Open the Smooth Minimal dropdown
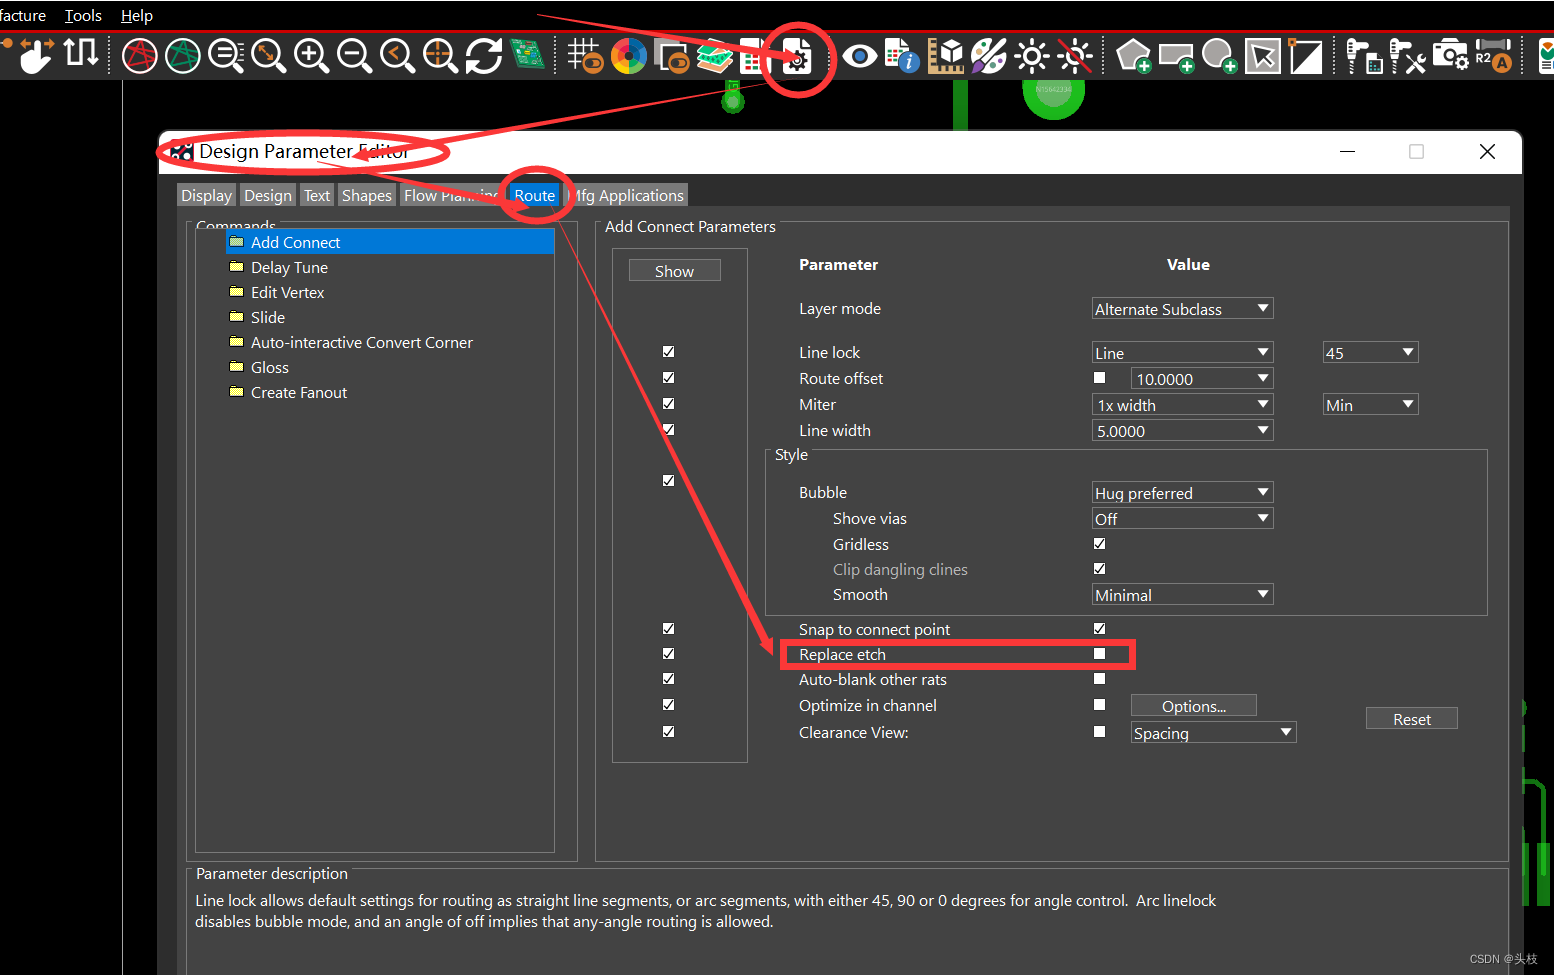1554x975 pixels. click(1181, 595)
